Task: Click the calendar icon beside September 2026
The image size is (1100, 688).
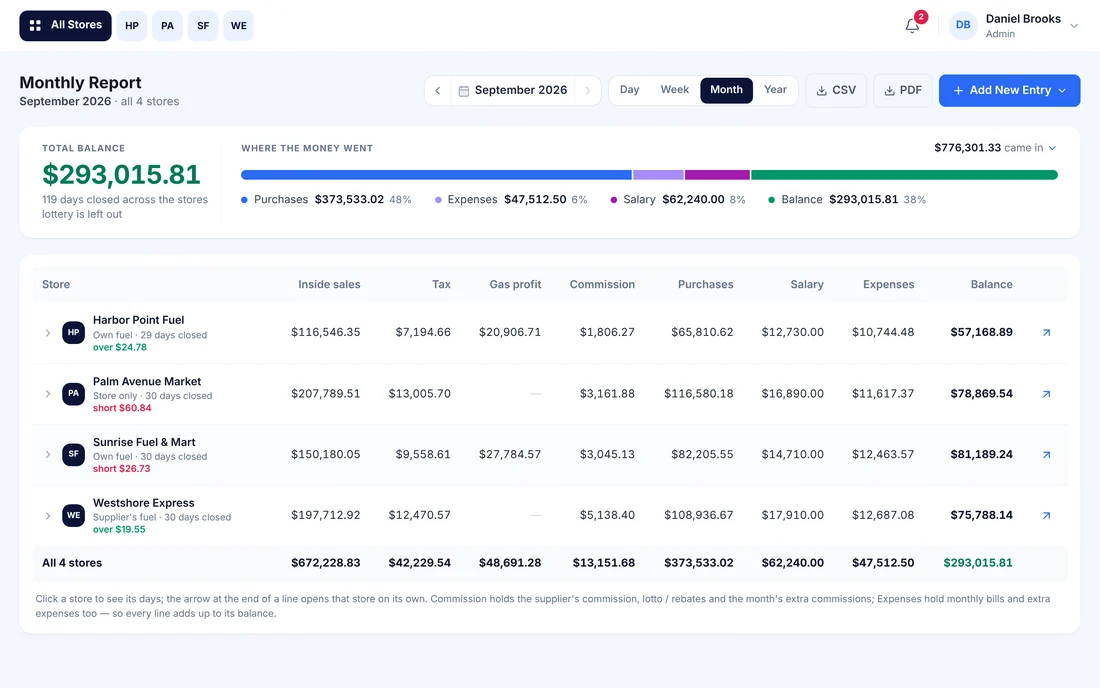Action: click(x=463, y=90)
